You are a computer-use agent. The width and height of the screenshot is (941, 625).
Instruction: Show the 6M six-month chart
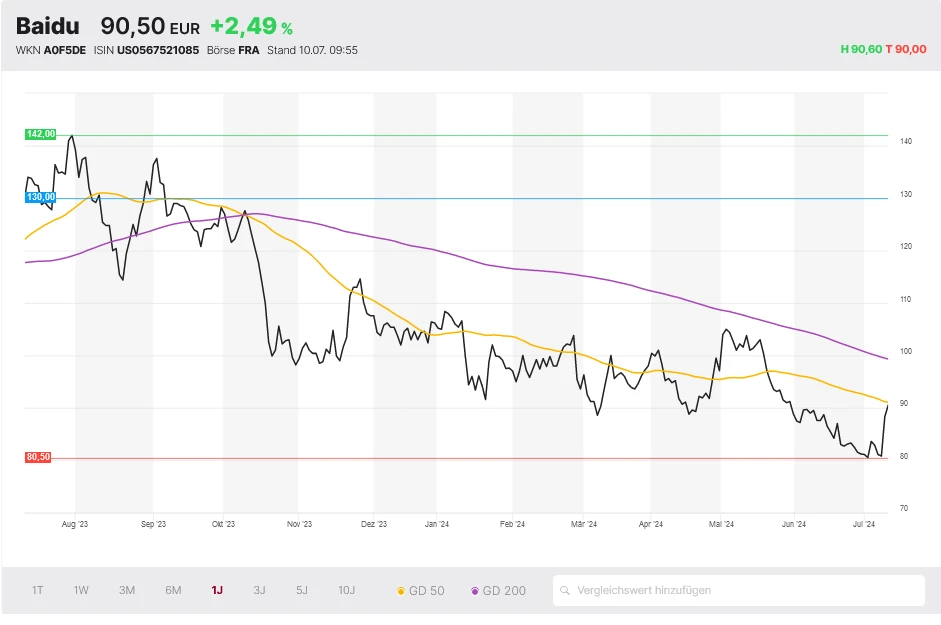point(172,591)
